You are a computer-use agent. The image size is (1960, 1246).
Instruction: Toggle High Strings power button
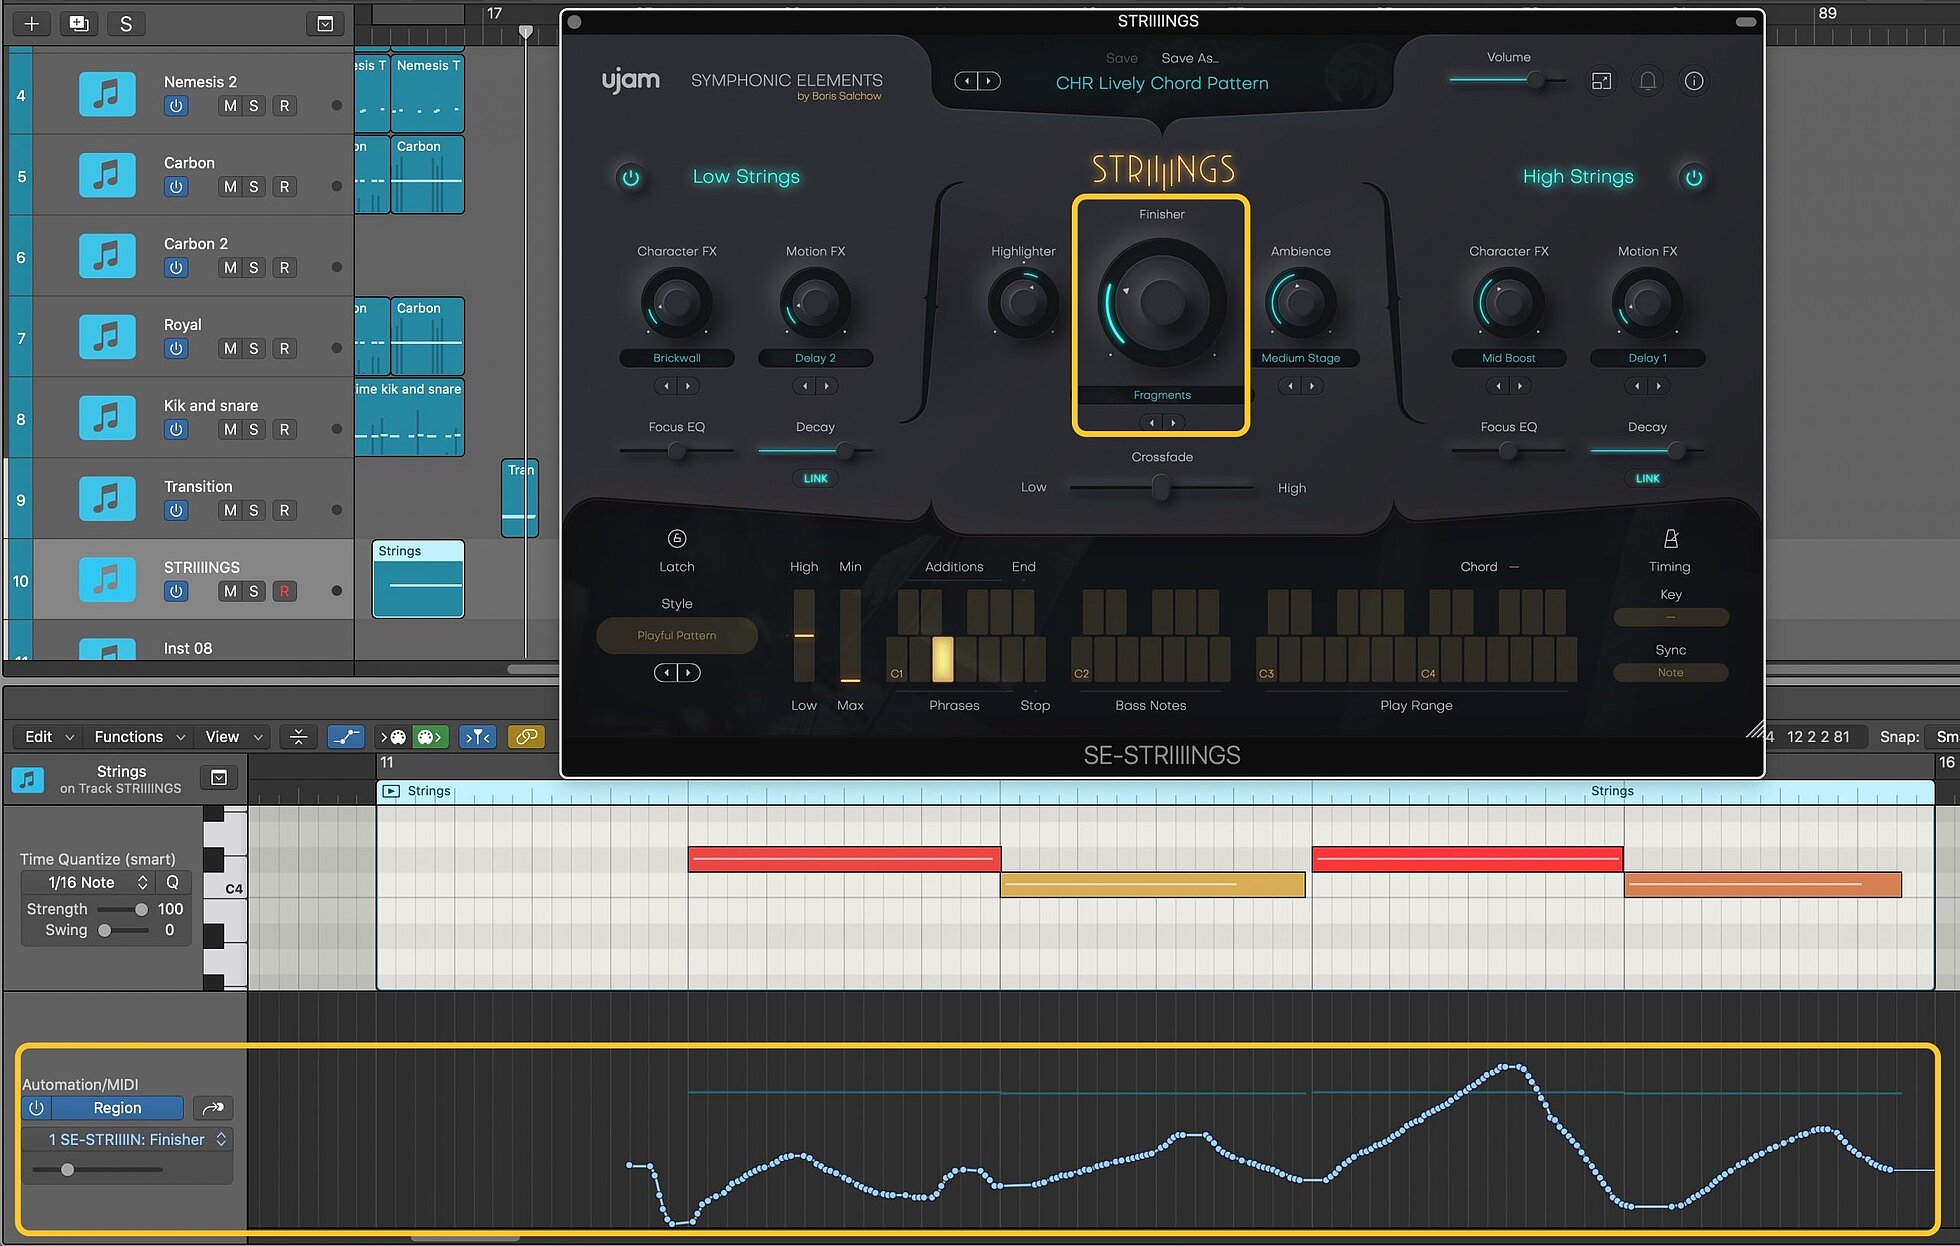tap(1694, 178)
